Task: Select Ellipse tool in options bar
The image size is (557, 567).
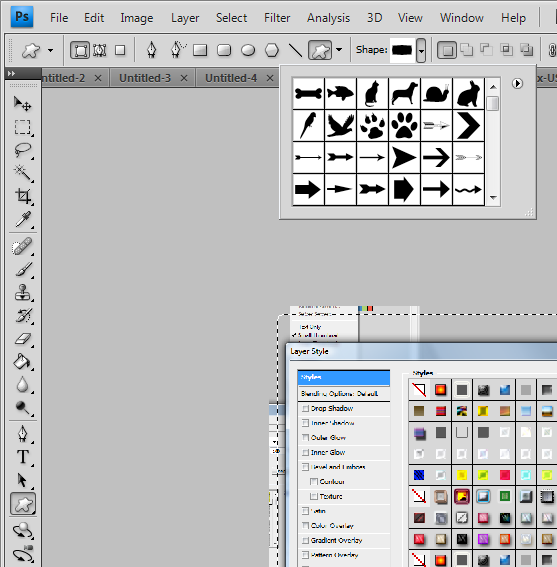Action: coord(248,50)
